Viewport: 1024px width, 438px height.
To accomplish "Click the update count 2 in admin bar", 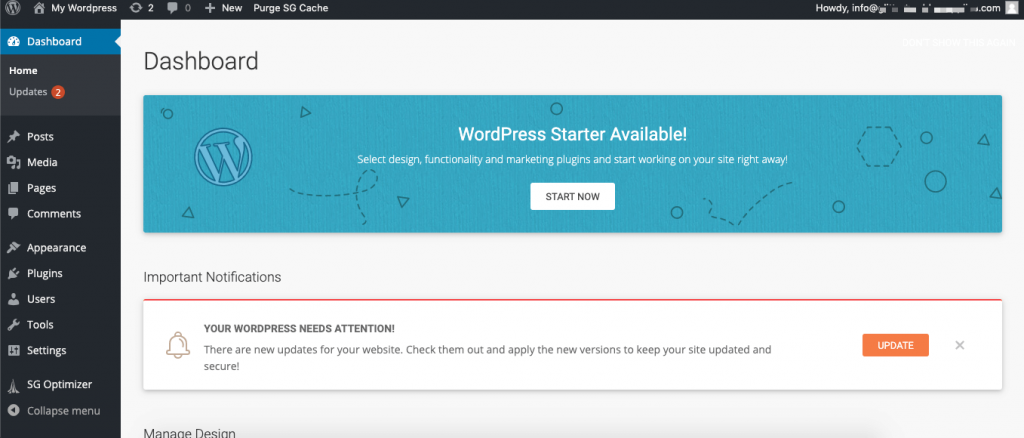I will pyautogui.click(x=151, y=8).
